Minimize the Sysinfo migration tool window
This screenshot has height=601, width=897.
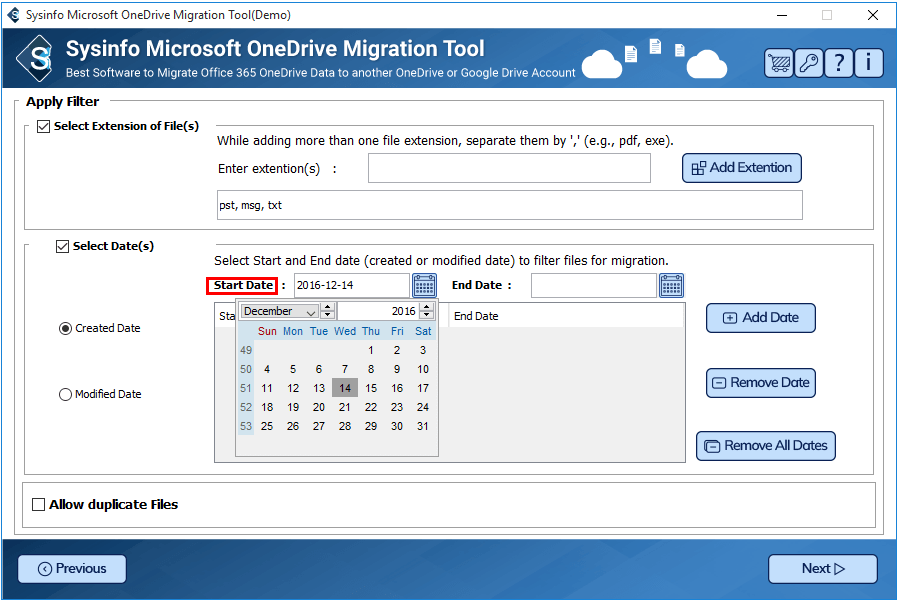[782, 15]
